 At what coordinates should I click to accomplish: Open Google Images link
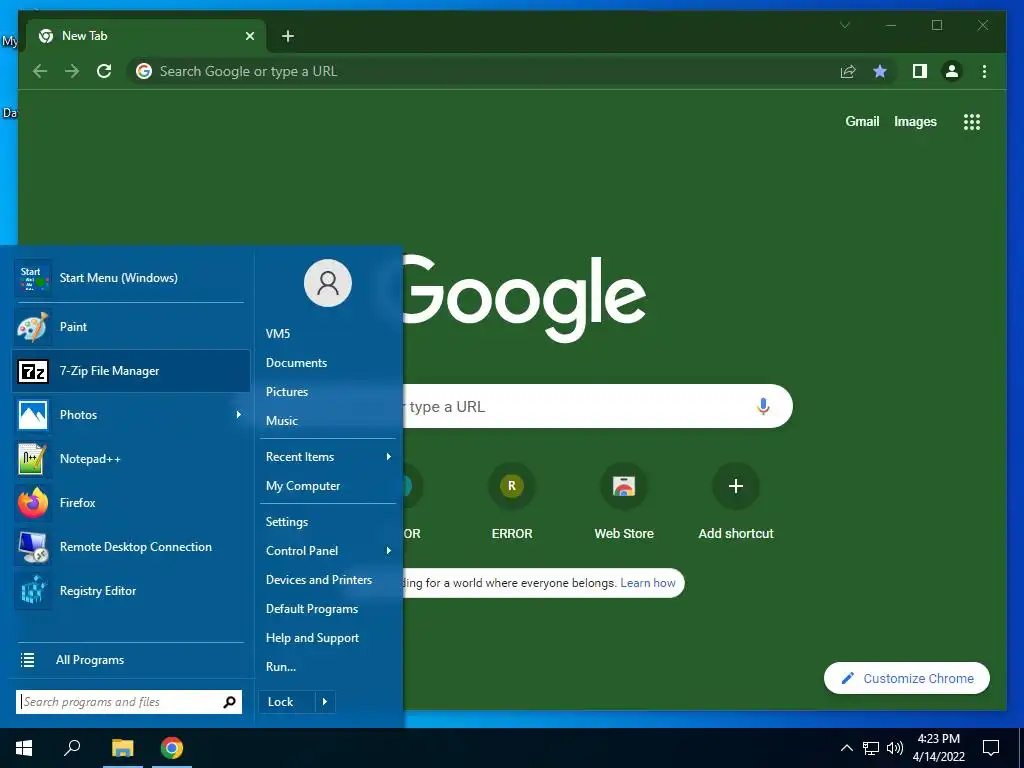[x=915, y=121]
